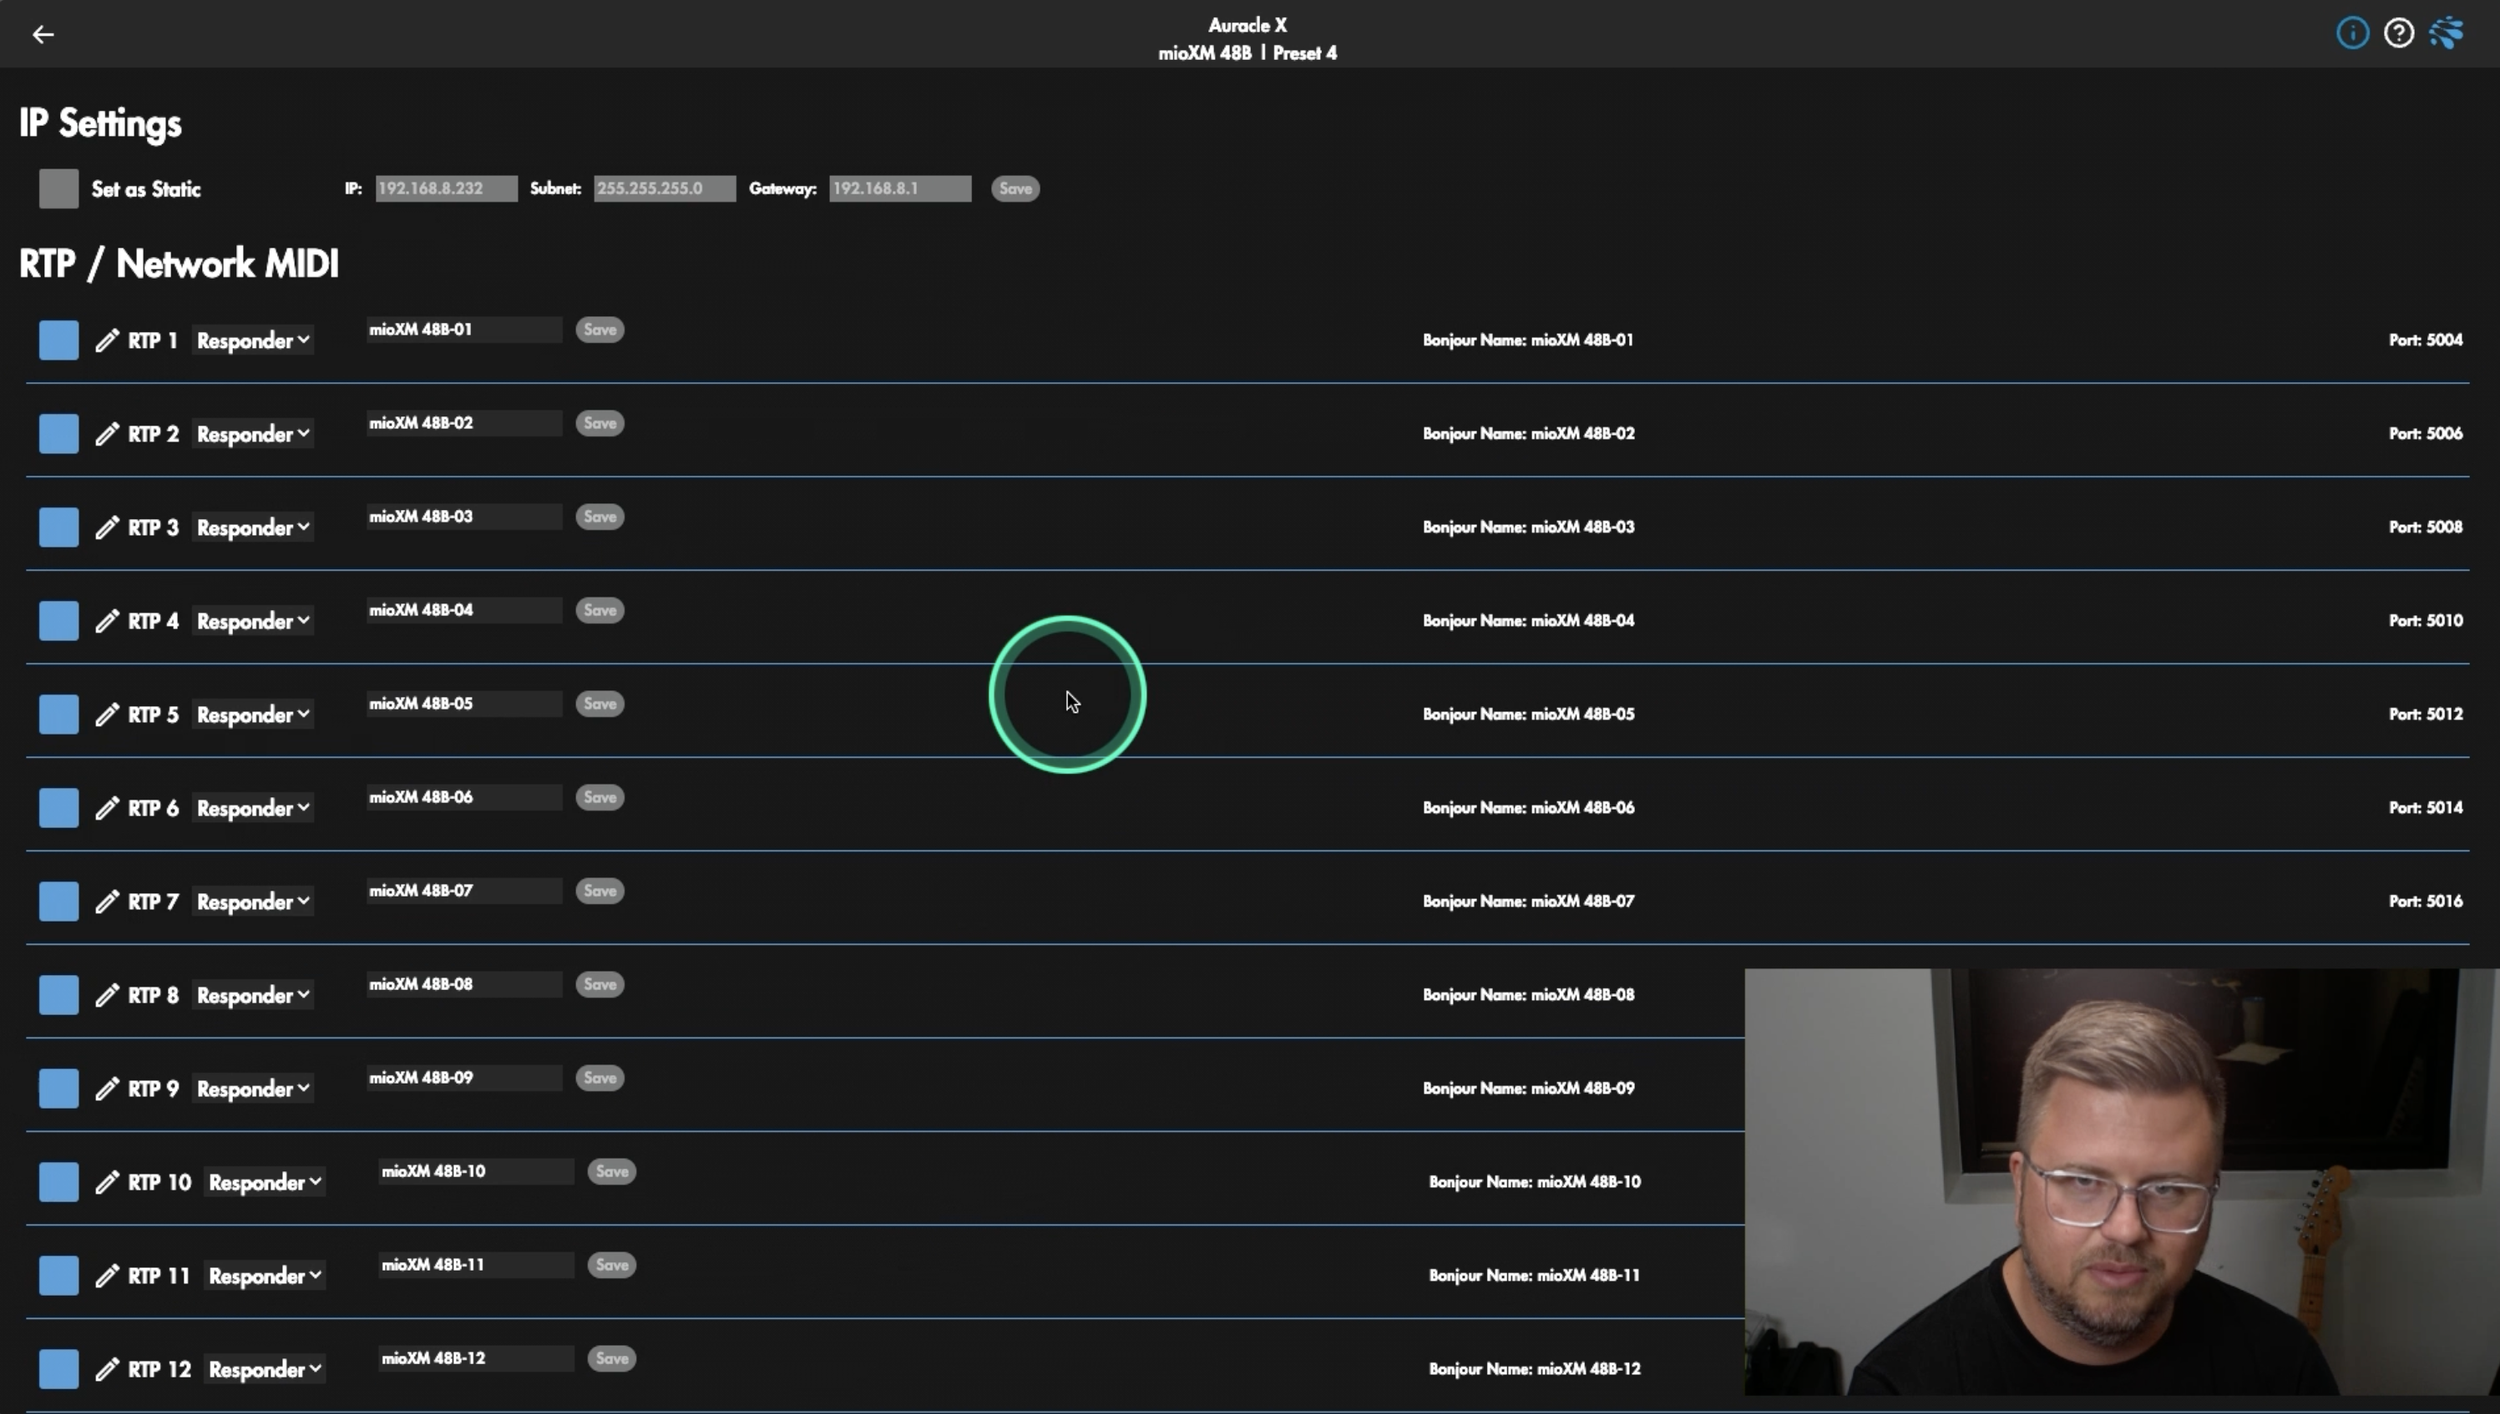2500x1414 pixels.
Task: Click the pencil edit icon for RTP 5
Action: (107, 715)
